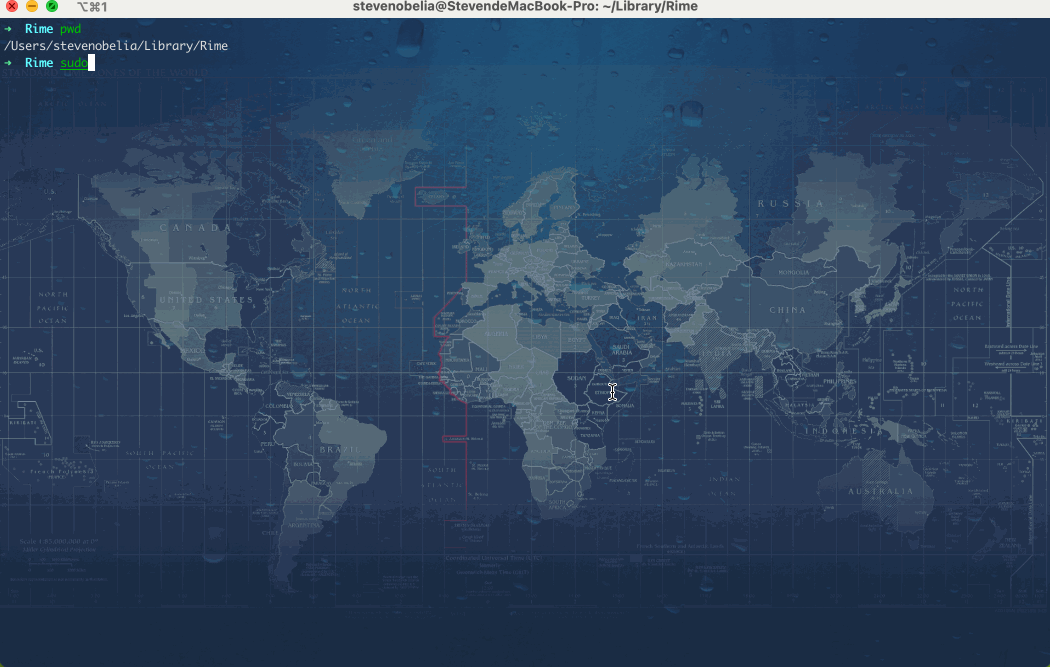Click the window title showing ~/Library/Rime
This screenshot has height=667, width=1050.
[525, 7]
